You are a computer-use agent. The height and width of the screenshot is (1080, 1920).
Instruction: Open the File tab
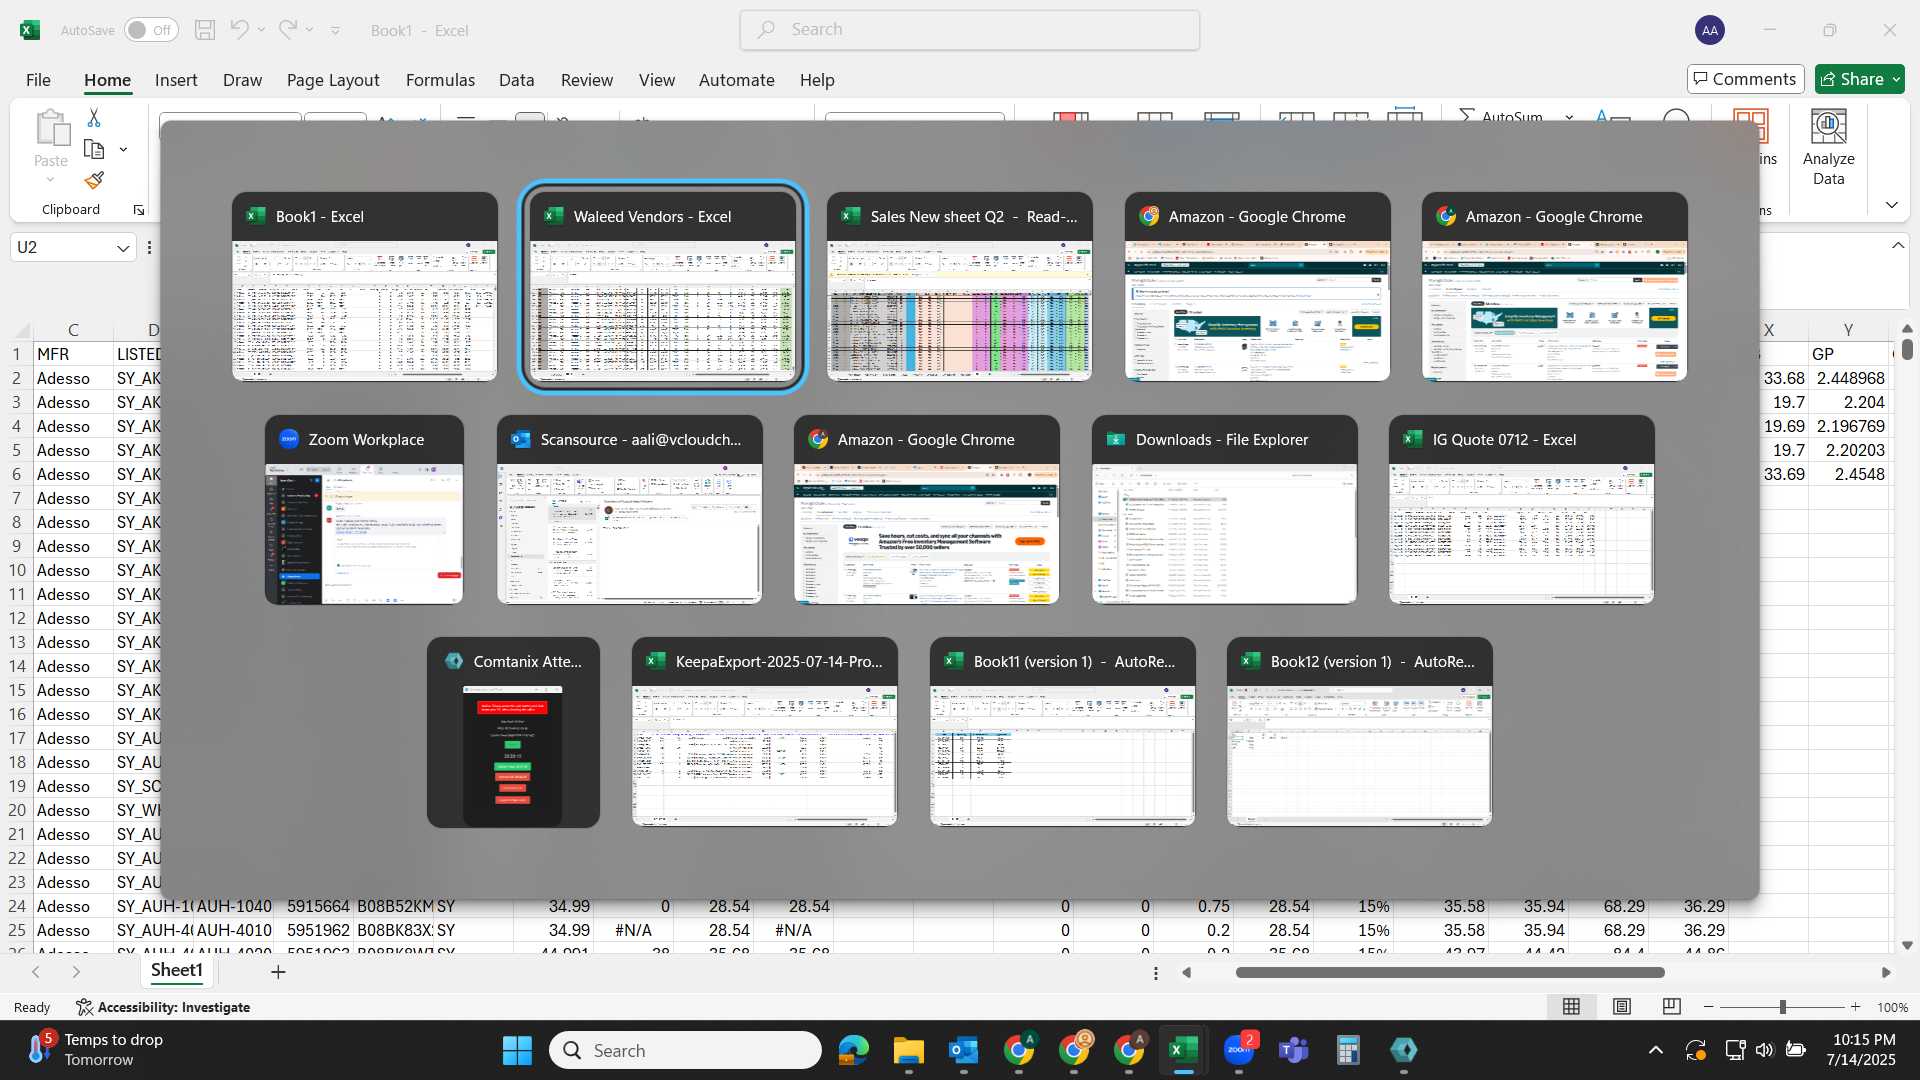pyautogui.click(x=38, y=80)
